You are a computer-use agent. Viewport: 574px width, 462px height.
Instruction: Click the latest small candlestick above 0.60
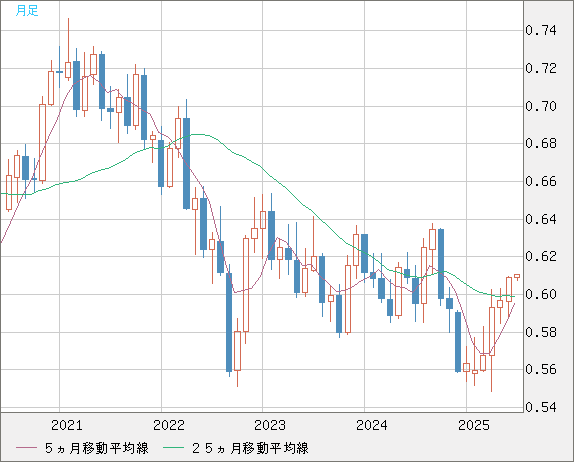pyautogui.click(x=517, y=277)
